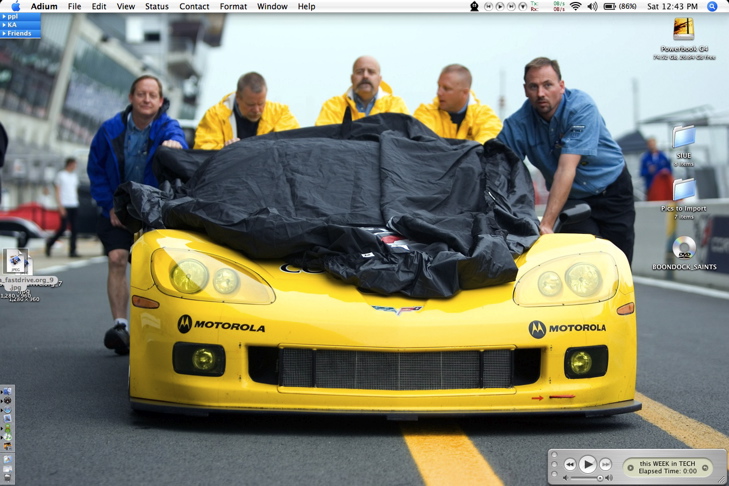Image resolution: width=729 pixels, height=486 pixels.
Task: Click the DVD Player dock icon
Action: [x=7, y=400]
